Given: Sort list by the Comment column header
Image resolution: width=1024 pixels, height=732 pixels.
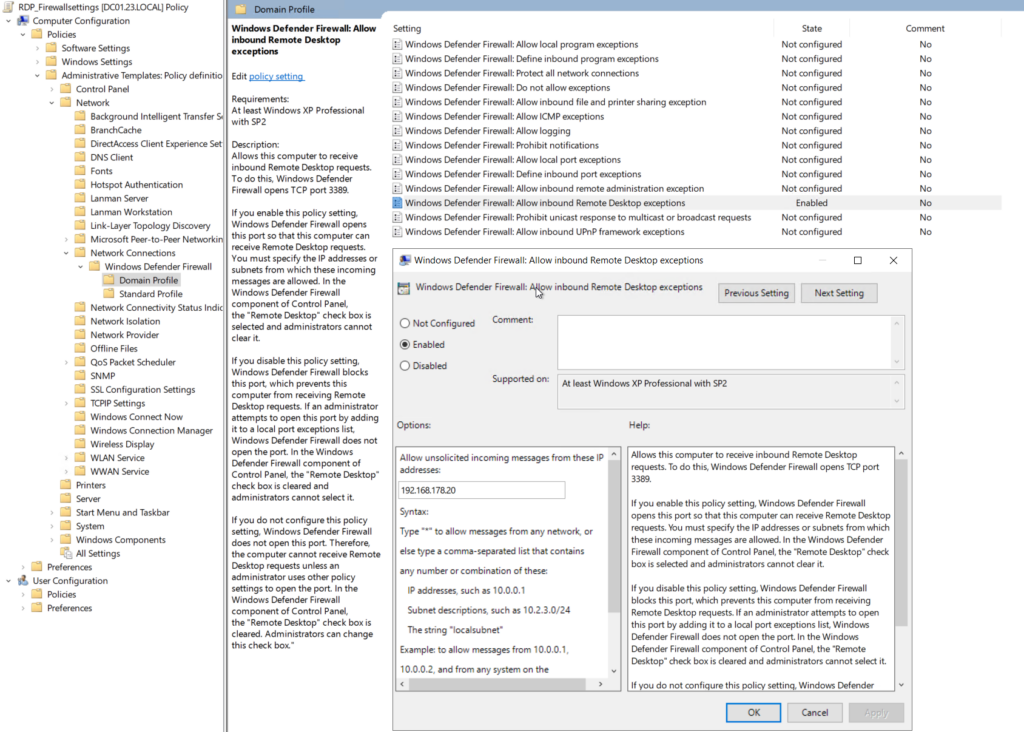Looking at the screenshot, I should pos(925,29).
